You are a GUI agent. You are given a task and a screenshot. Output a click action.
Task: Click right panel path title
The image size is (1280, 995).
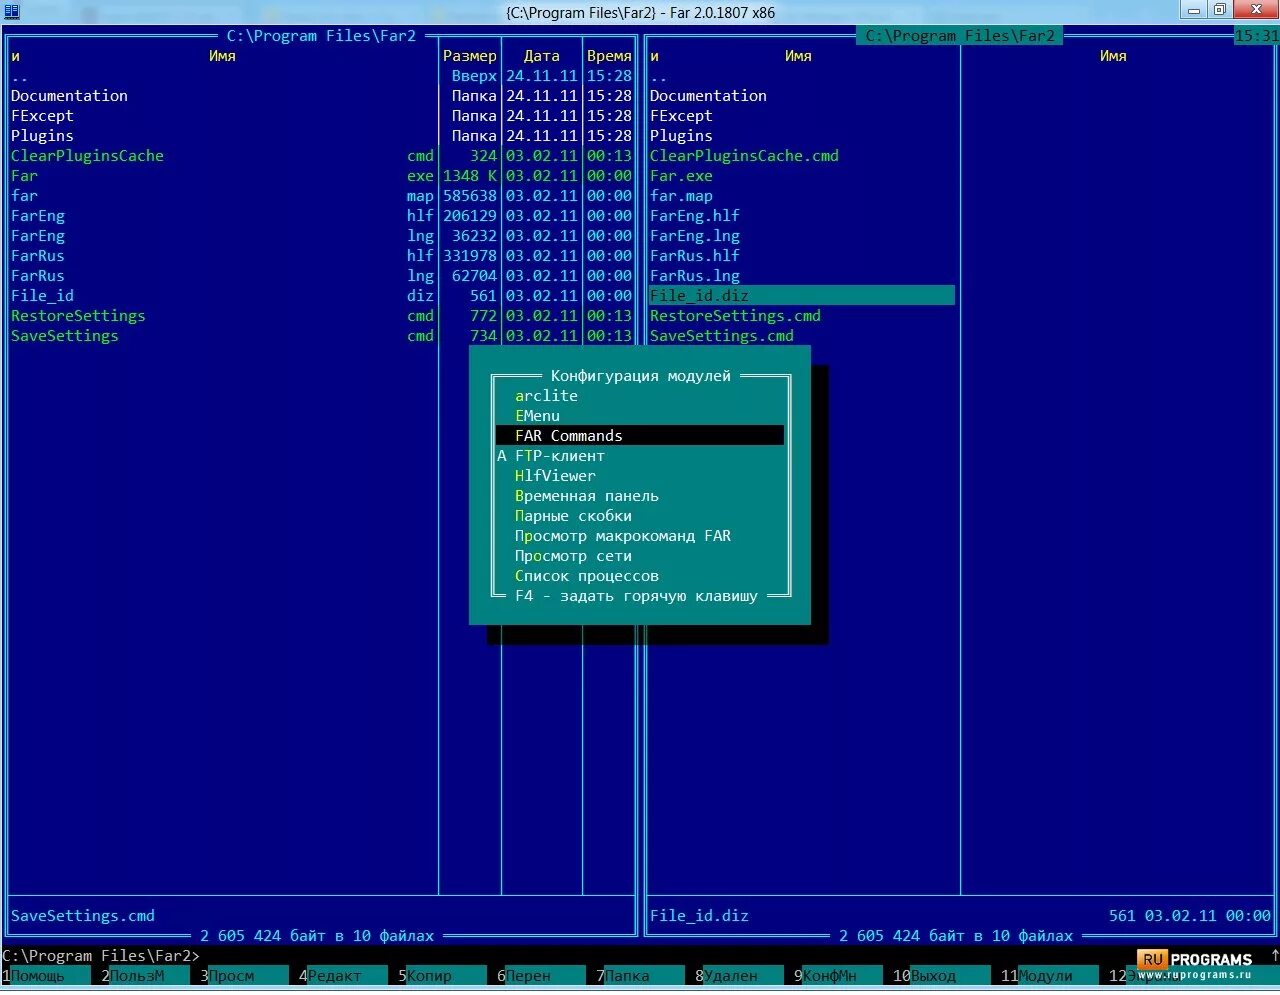point(960,36)
